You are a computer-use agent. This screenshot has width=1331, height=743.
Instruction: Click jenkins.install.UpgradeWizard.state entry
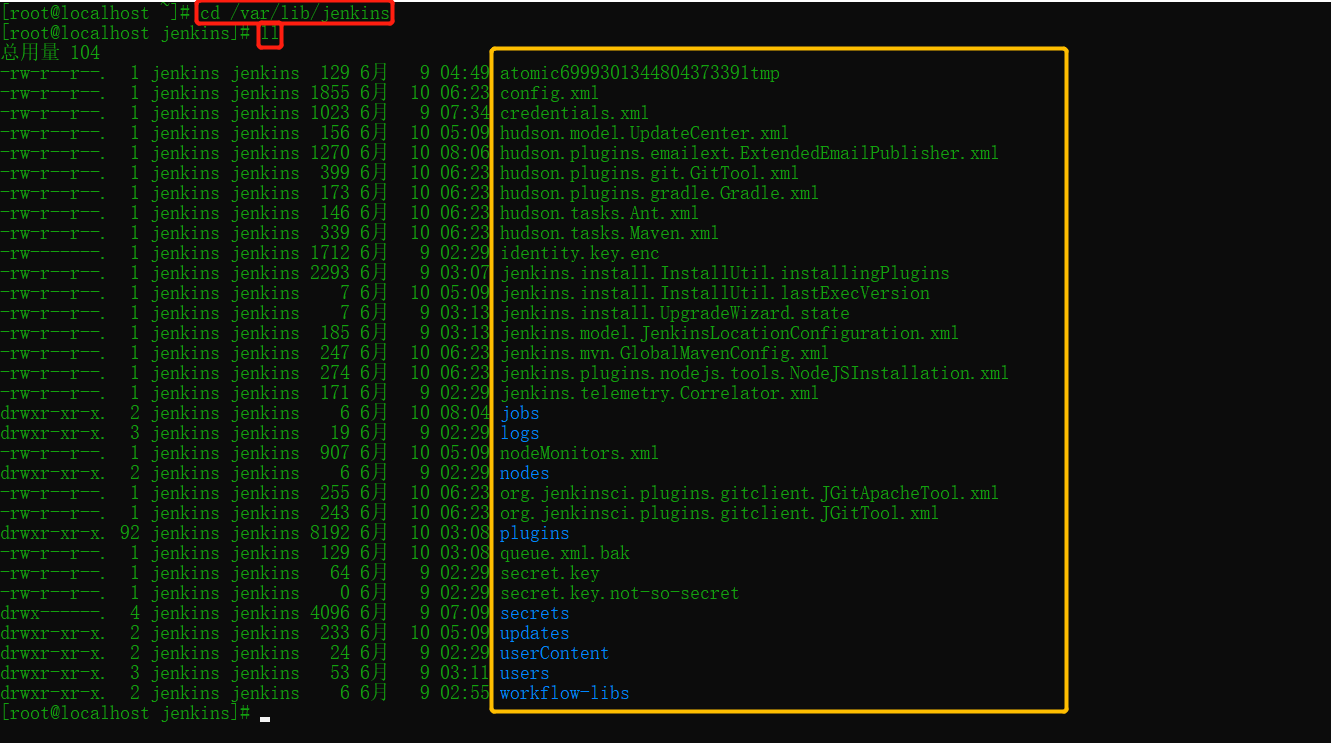pyautogui.click(x=675, y=313)
